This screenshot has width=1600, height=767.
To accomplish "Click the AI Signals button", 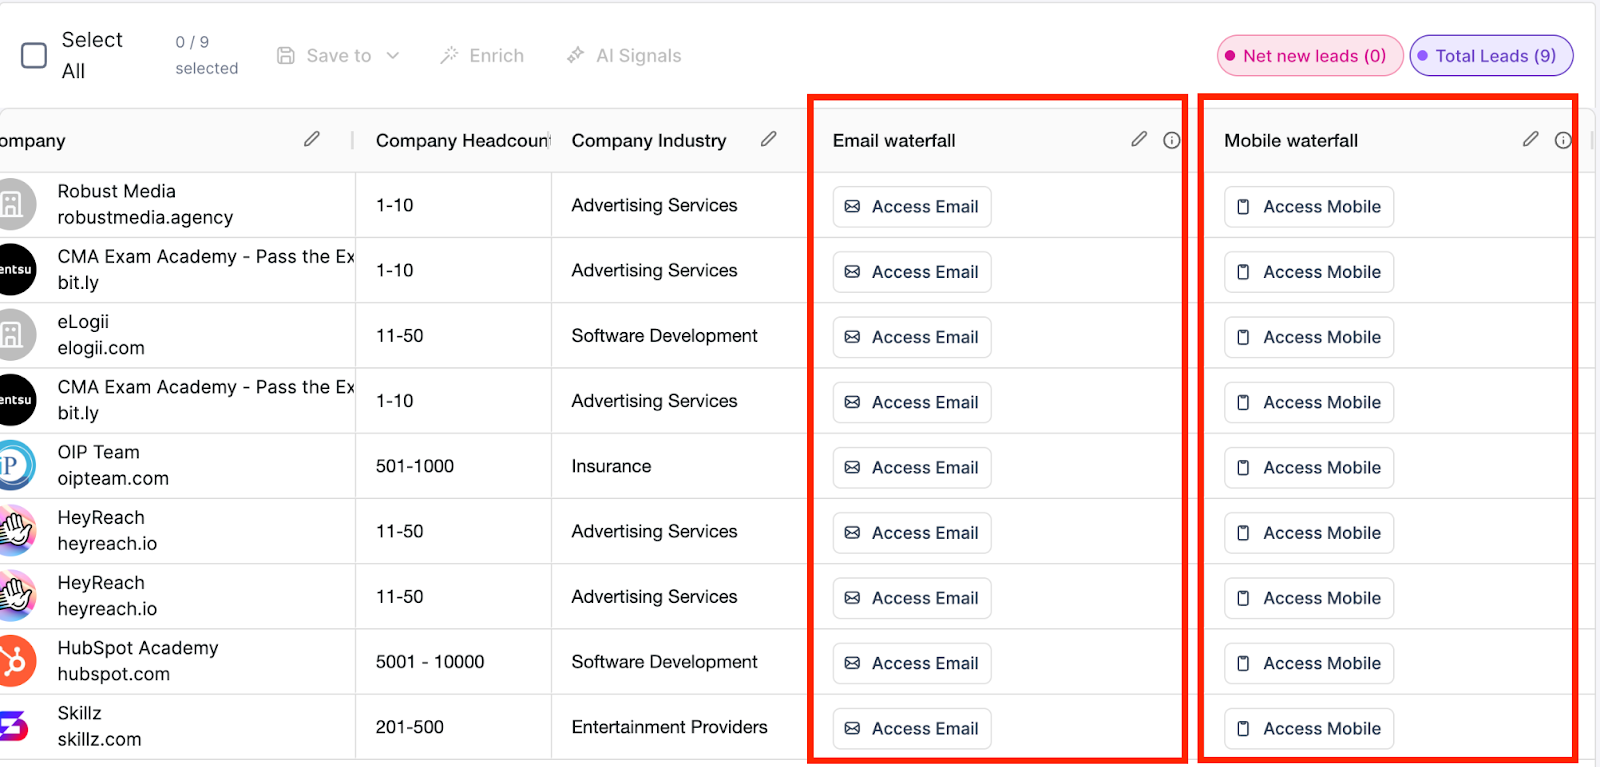I will (x=624, y=56).
